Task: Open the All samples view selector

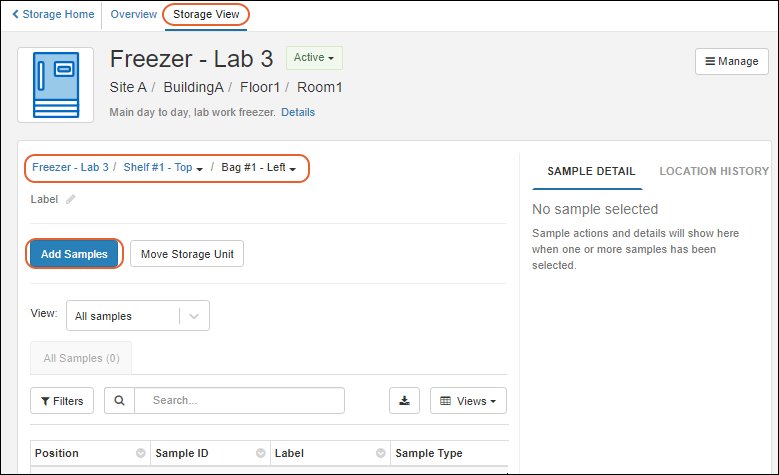Action: [x=137, y=316]
